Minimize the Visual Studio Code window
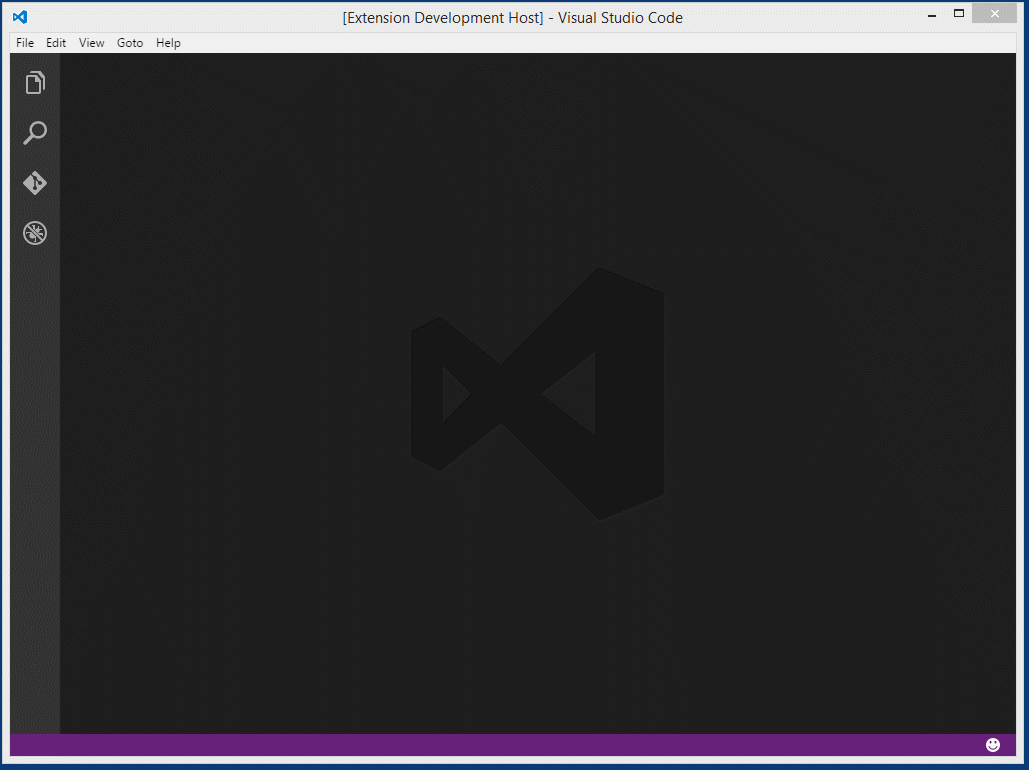 [x=932, y=14]
